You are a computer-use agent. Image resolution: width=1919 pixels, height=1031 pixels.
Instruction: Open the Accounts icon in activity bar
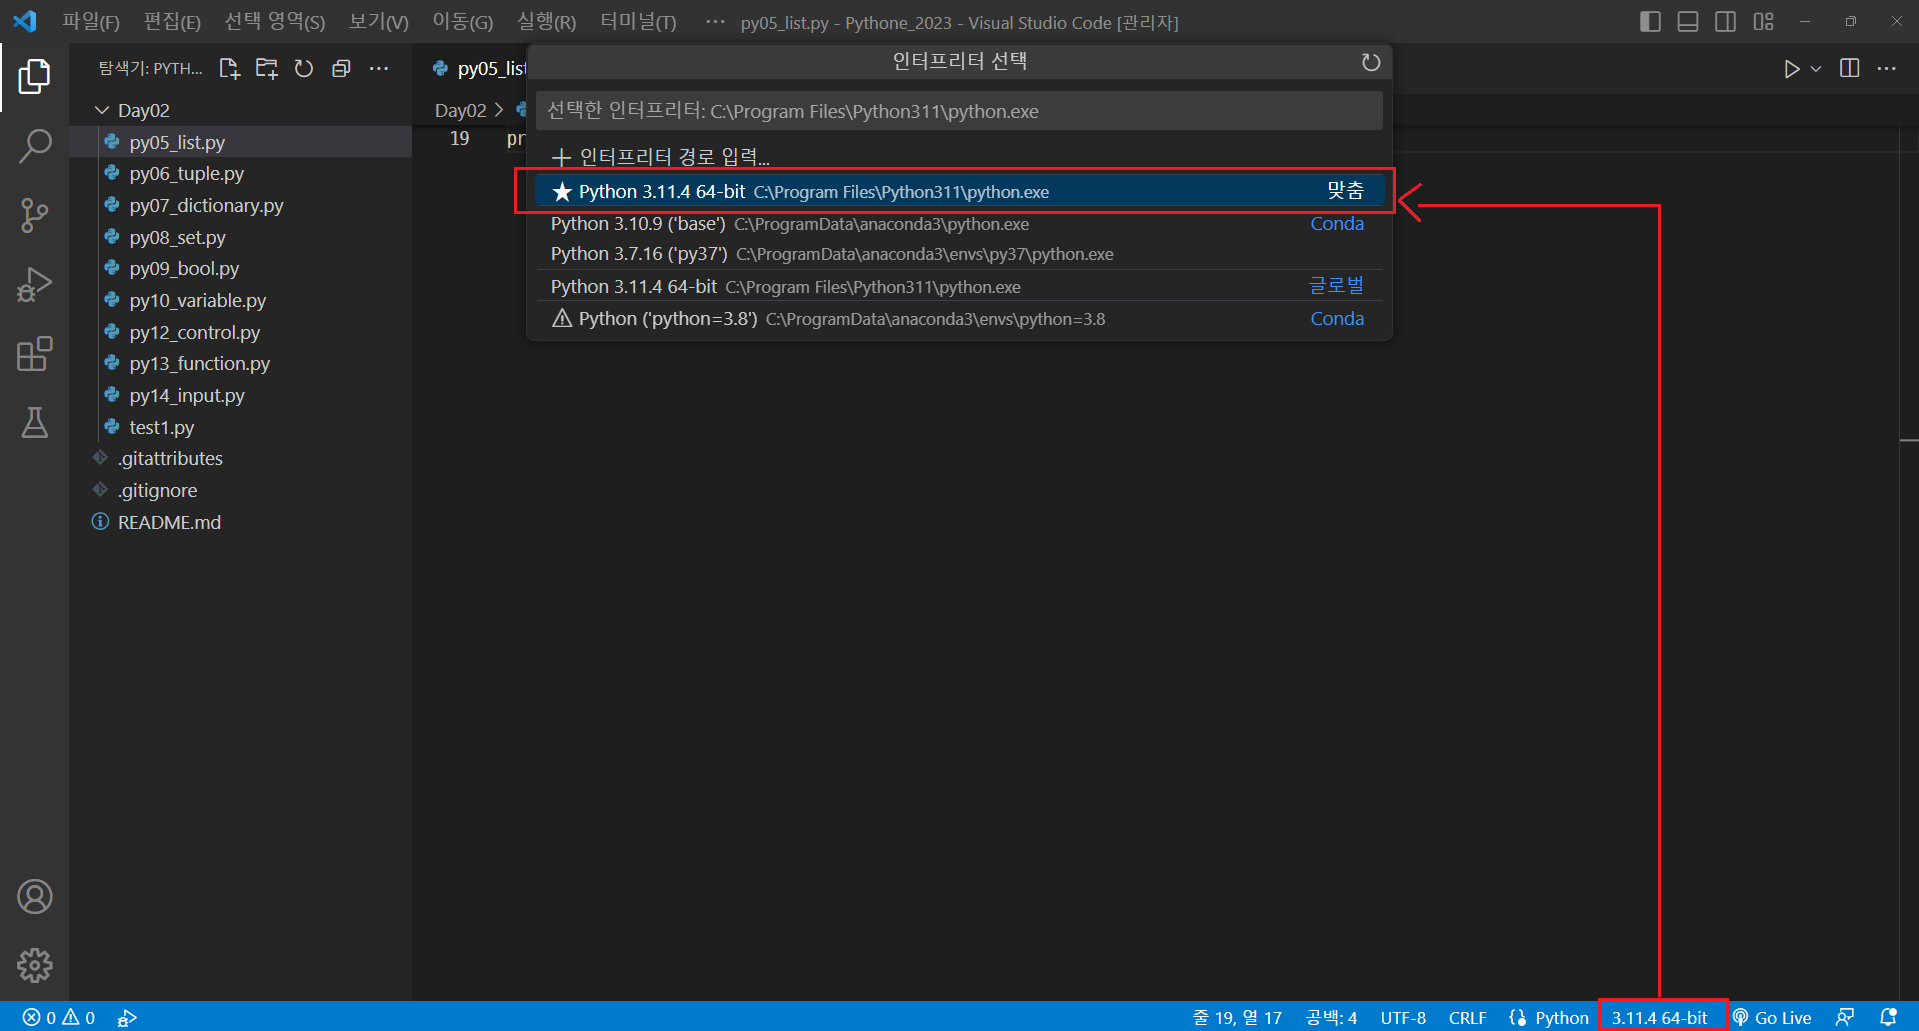click(34, 897)
